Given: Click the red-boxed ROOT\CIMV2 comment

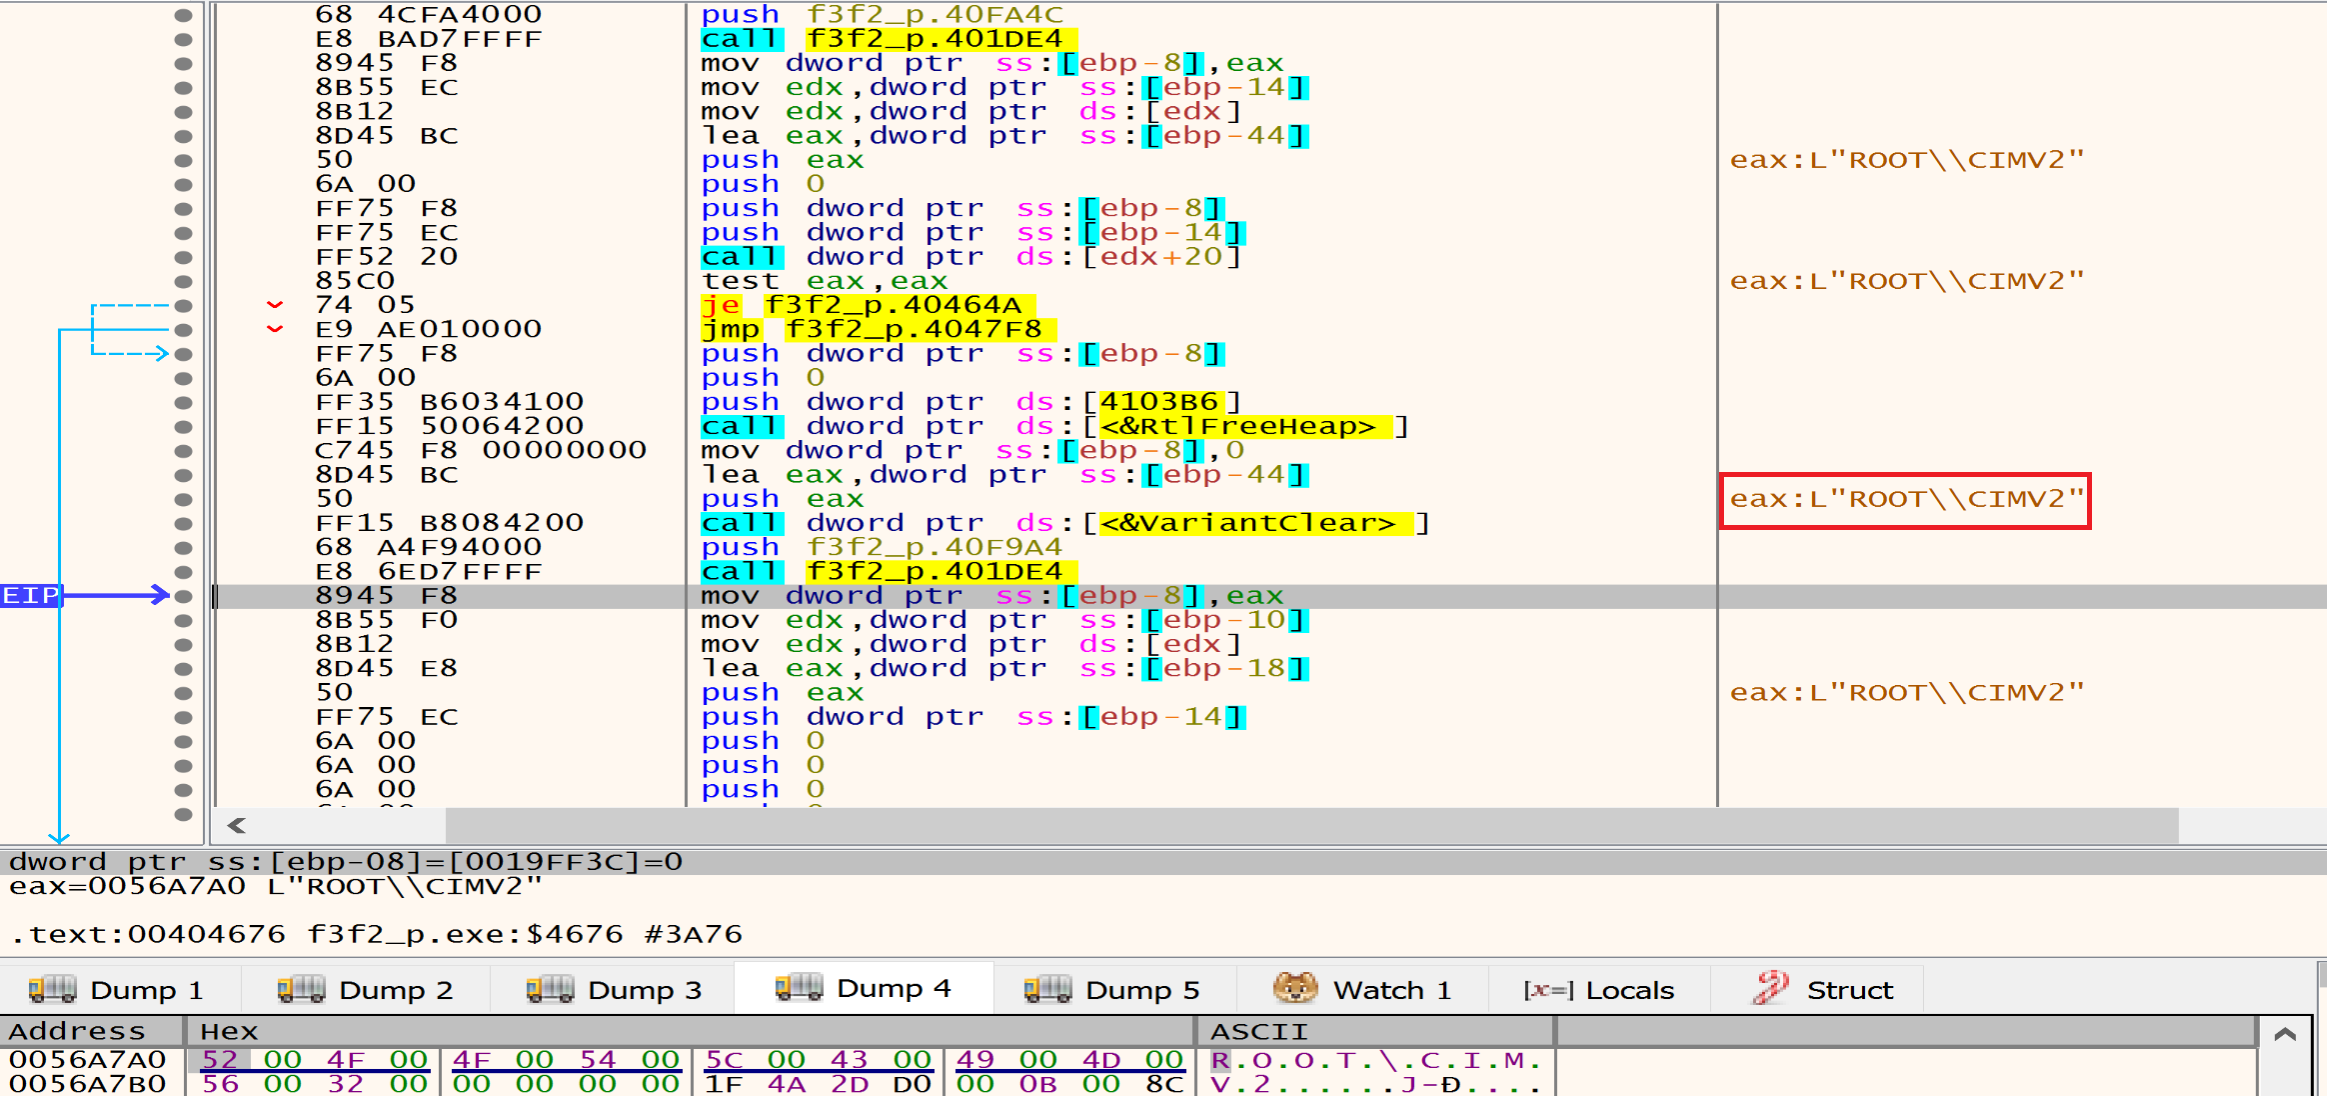Looking at the screenshot, I should tap(1905, 500).
